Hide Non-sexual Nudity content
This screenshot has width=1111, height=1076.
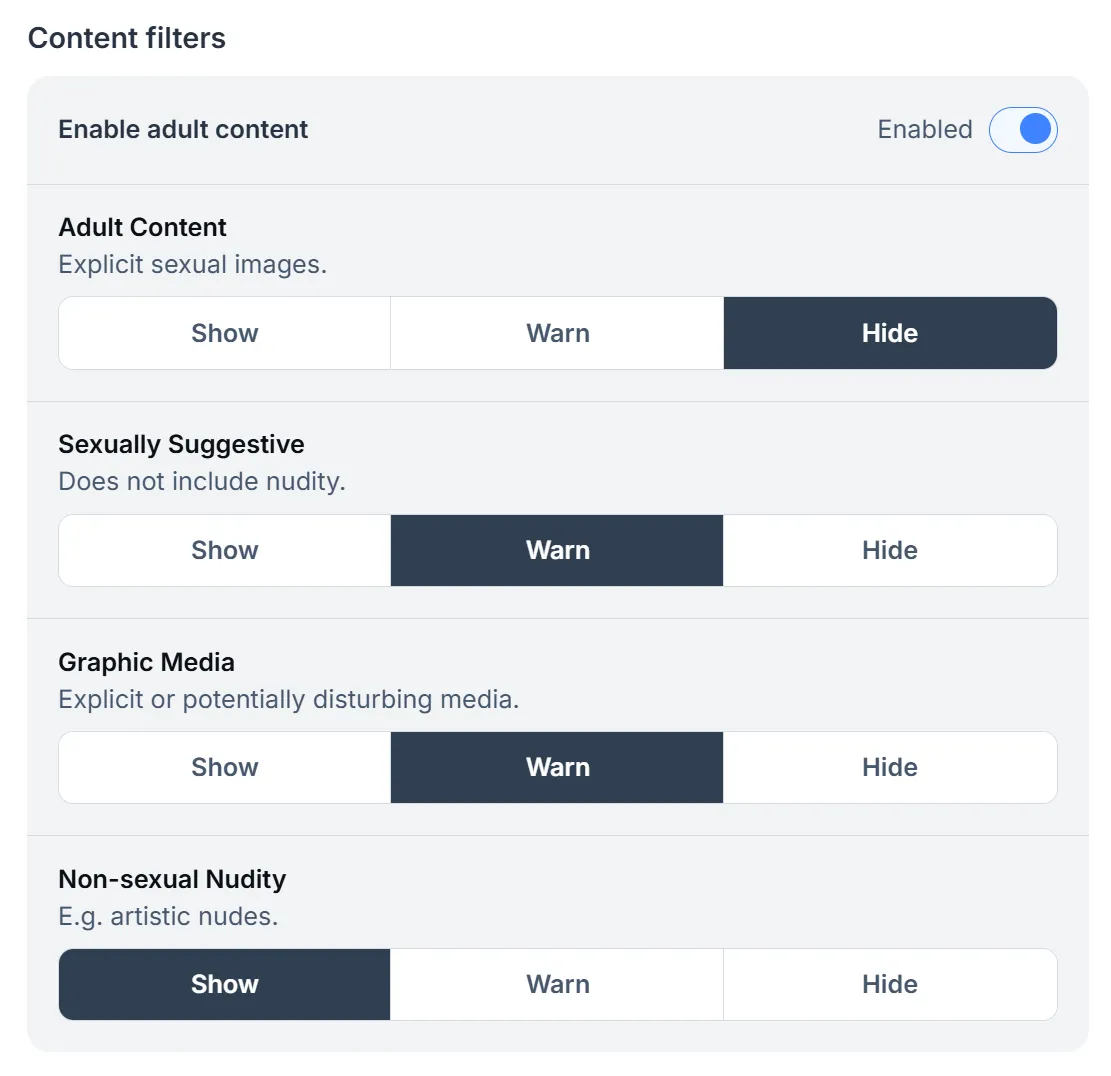click(x=890, y=984)
